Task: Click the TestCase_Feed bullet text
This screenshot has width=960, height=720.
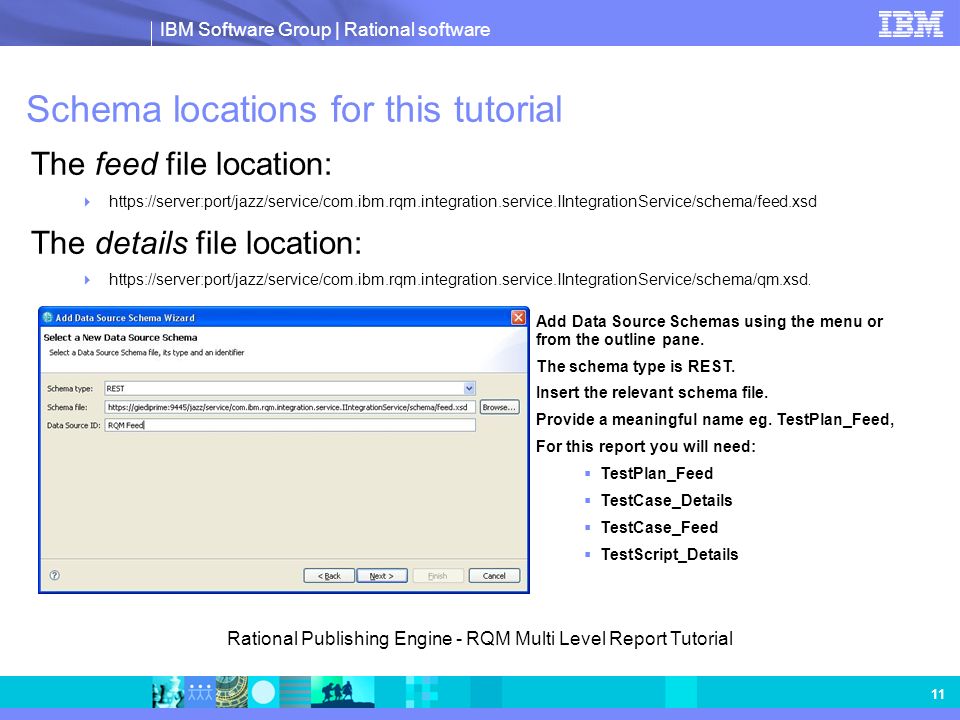Action: point(659,527)
